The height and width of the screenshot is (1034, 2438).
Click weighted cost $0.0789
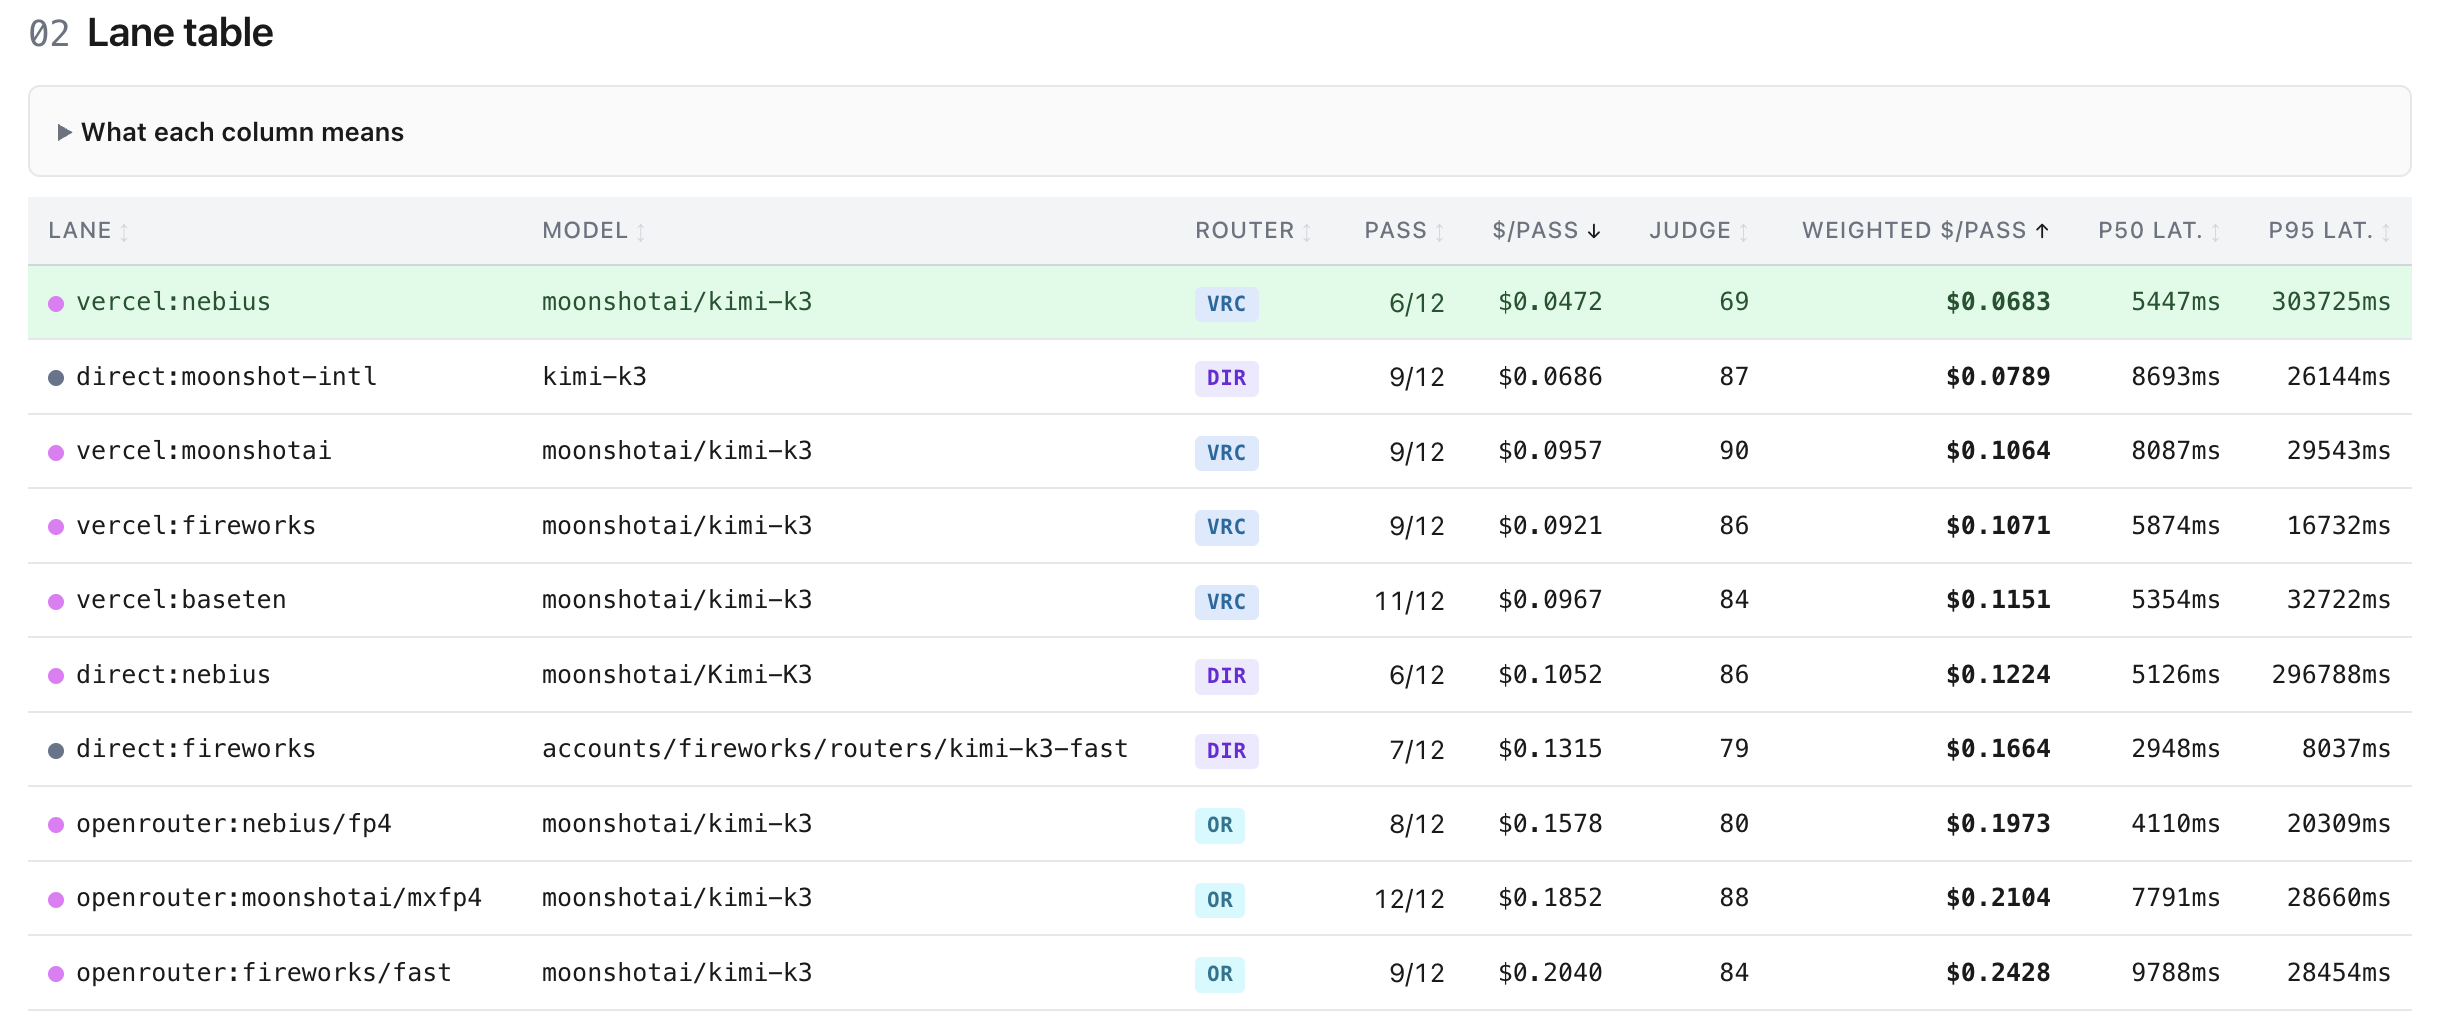[x=1998, y=377]
